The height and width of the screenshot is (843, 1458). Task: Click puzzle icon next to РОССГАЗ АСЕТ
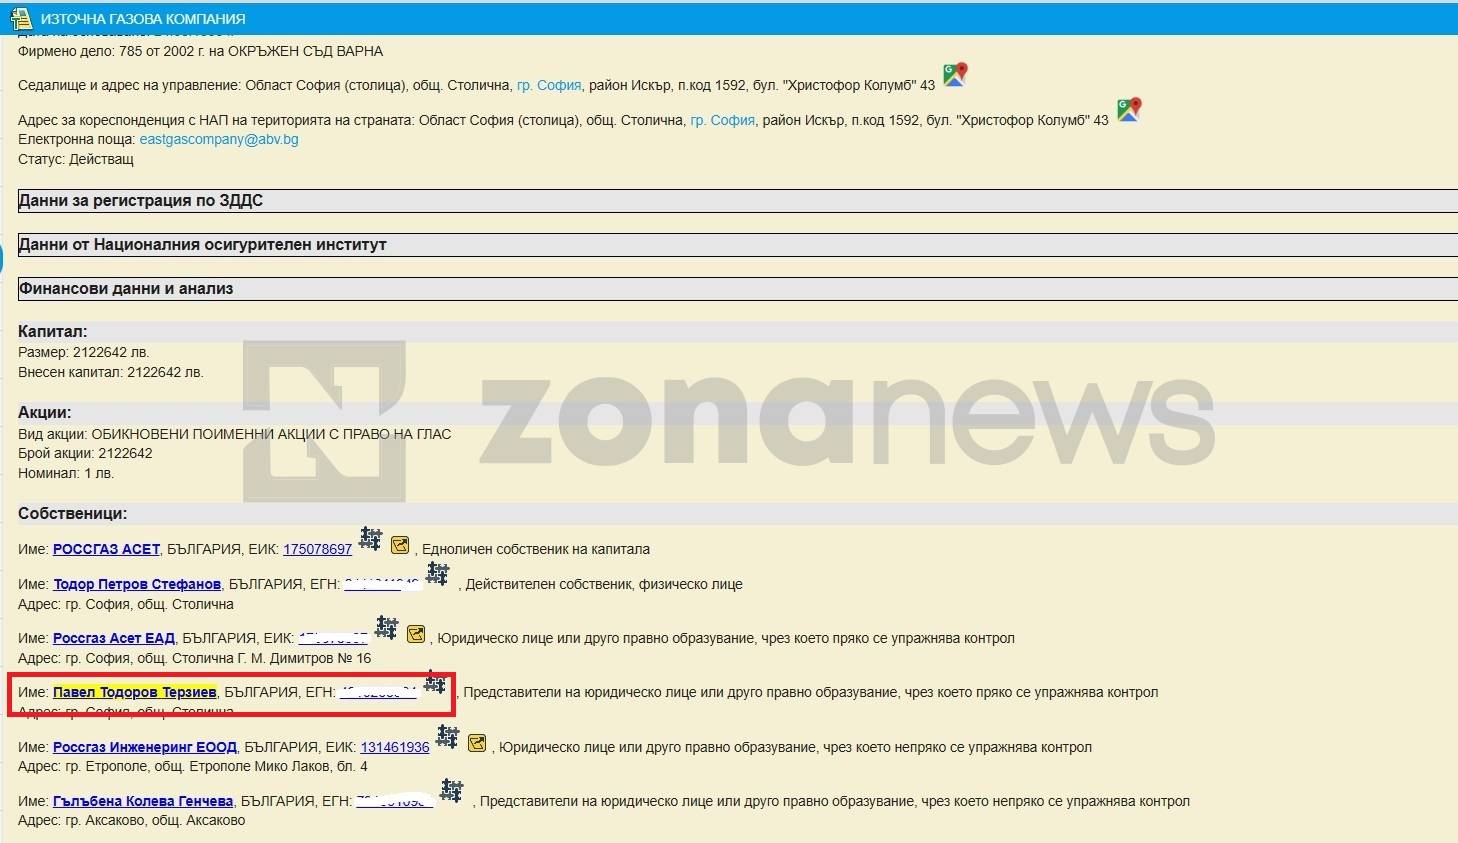tap(371, 539)
